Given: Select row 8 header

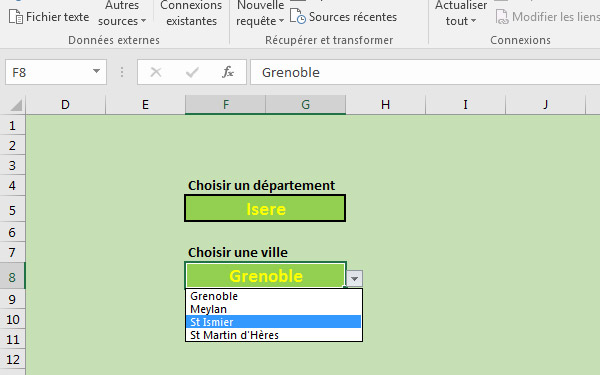Looking at the screenshot, I should [x=13, y=277].
